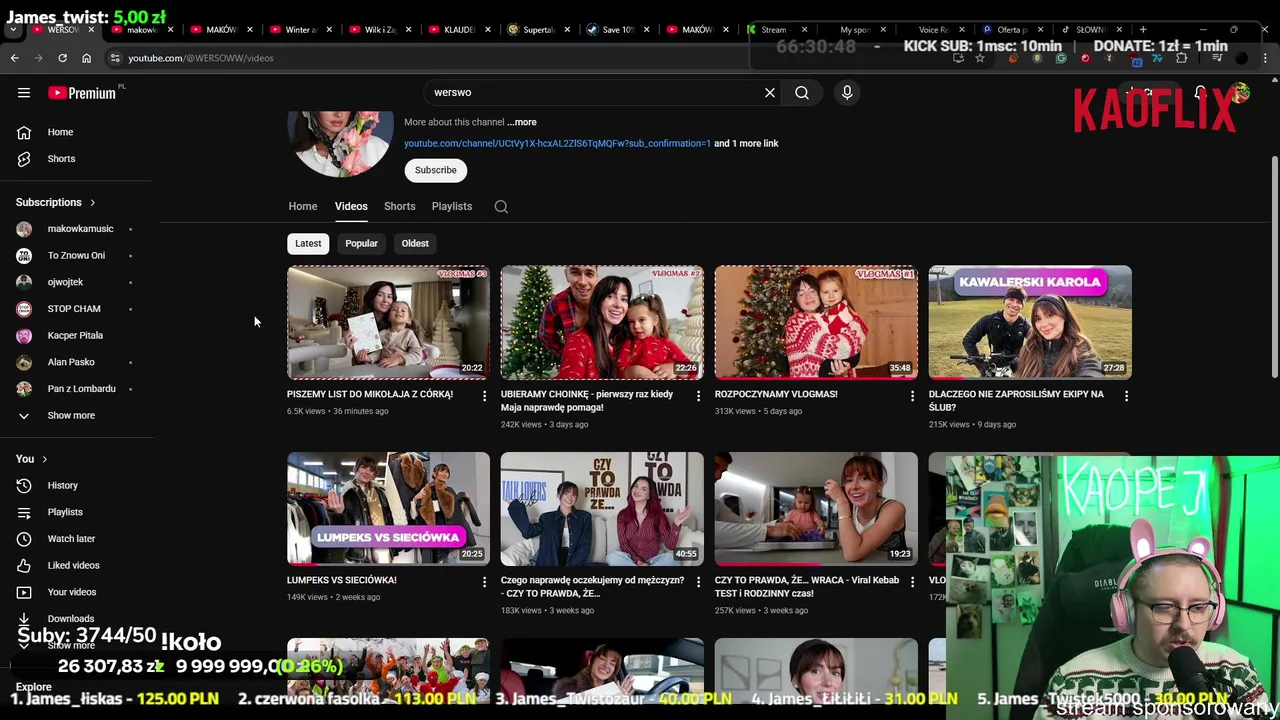Image resolution: width=1280 pixels, height=720 pixels.
Task: Open Downloads in the sidebar
Action: (78, 619)
